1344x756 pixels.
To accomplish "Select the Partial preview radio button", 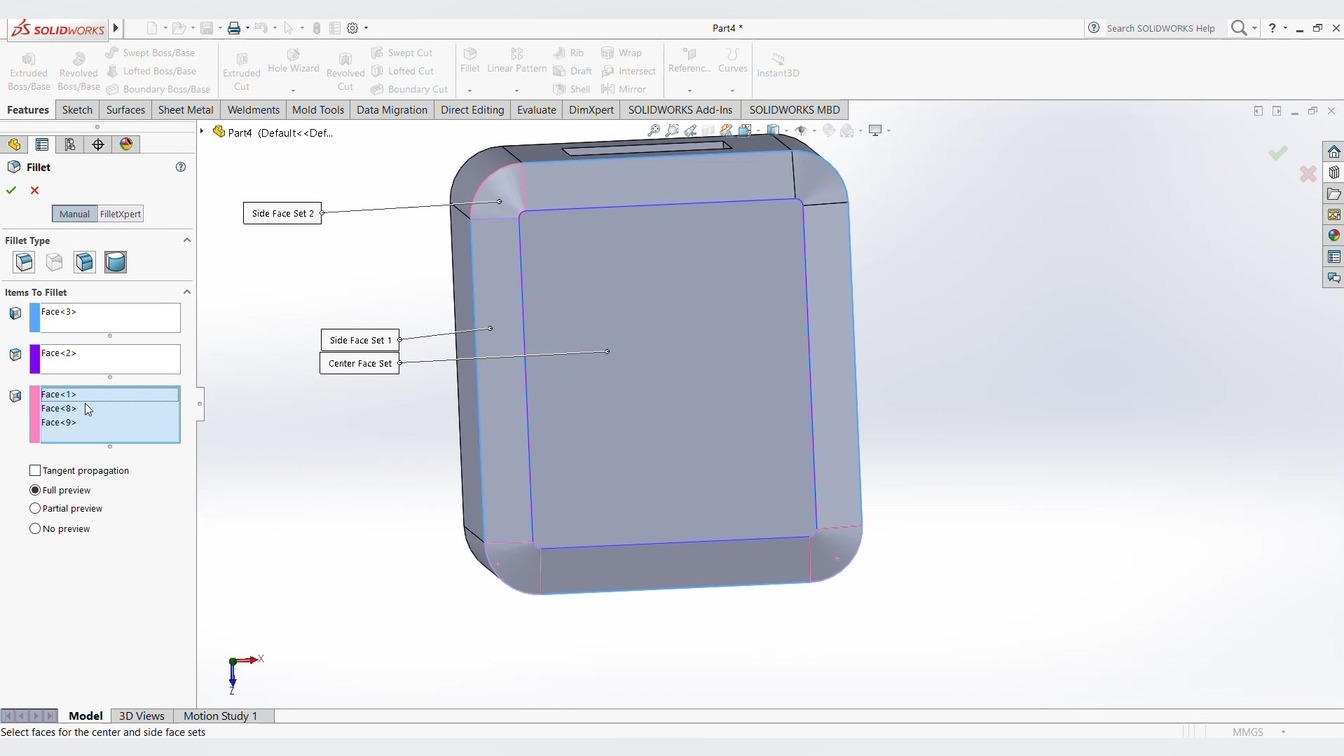I will pyautogui.click(x=35, y=509).
